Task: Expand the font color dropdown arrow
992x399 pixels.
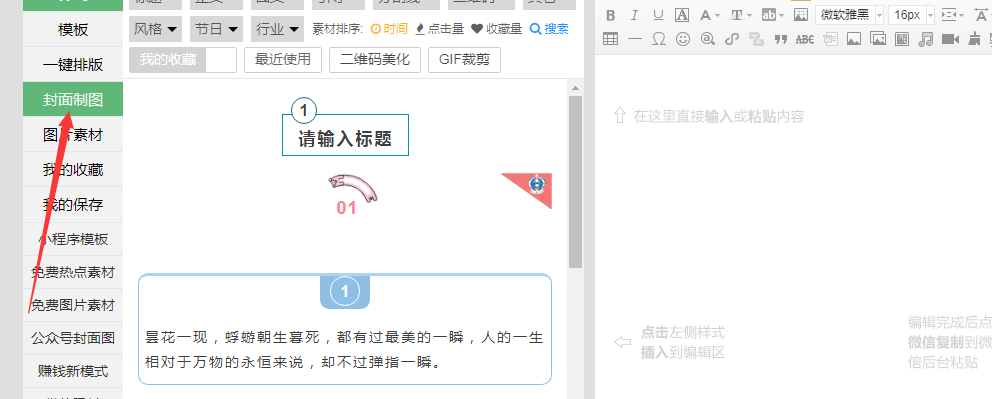Action: pyautogui.click(x=717, y=15)
